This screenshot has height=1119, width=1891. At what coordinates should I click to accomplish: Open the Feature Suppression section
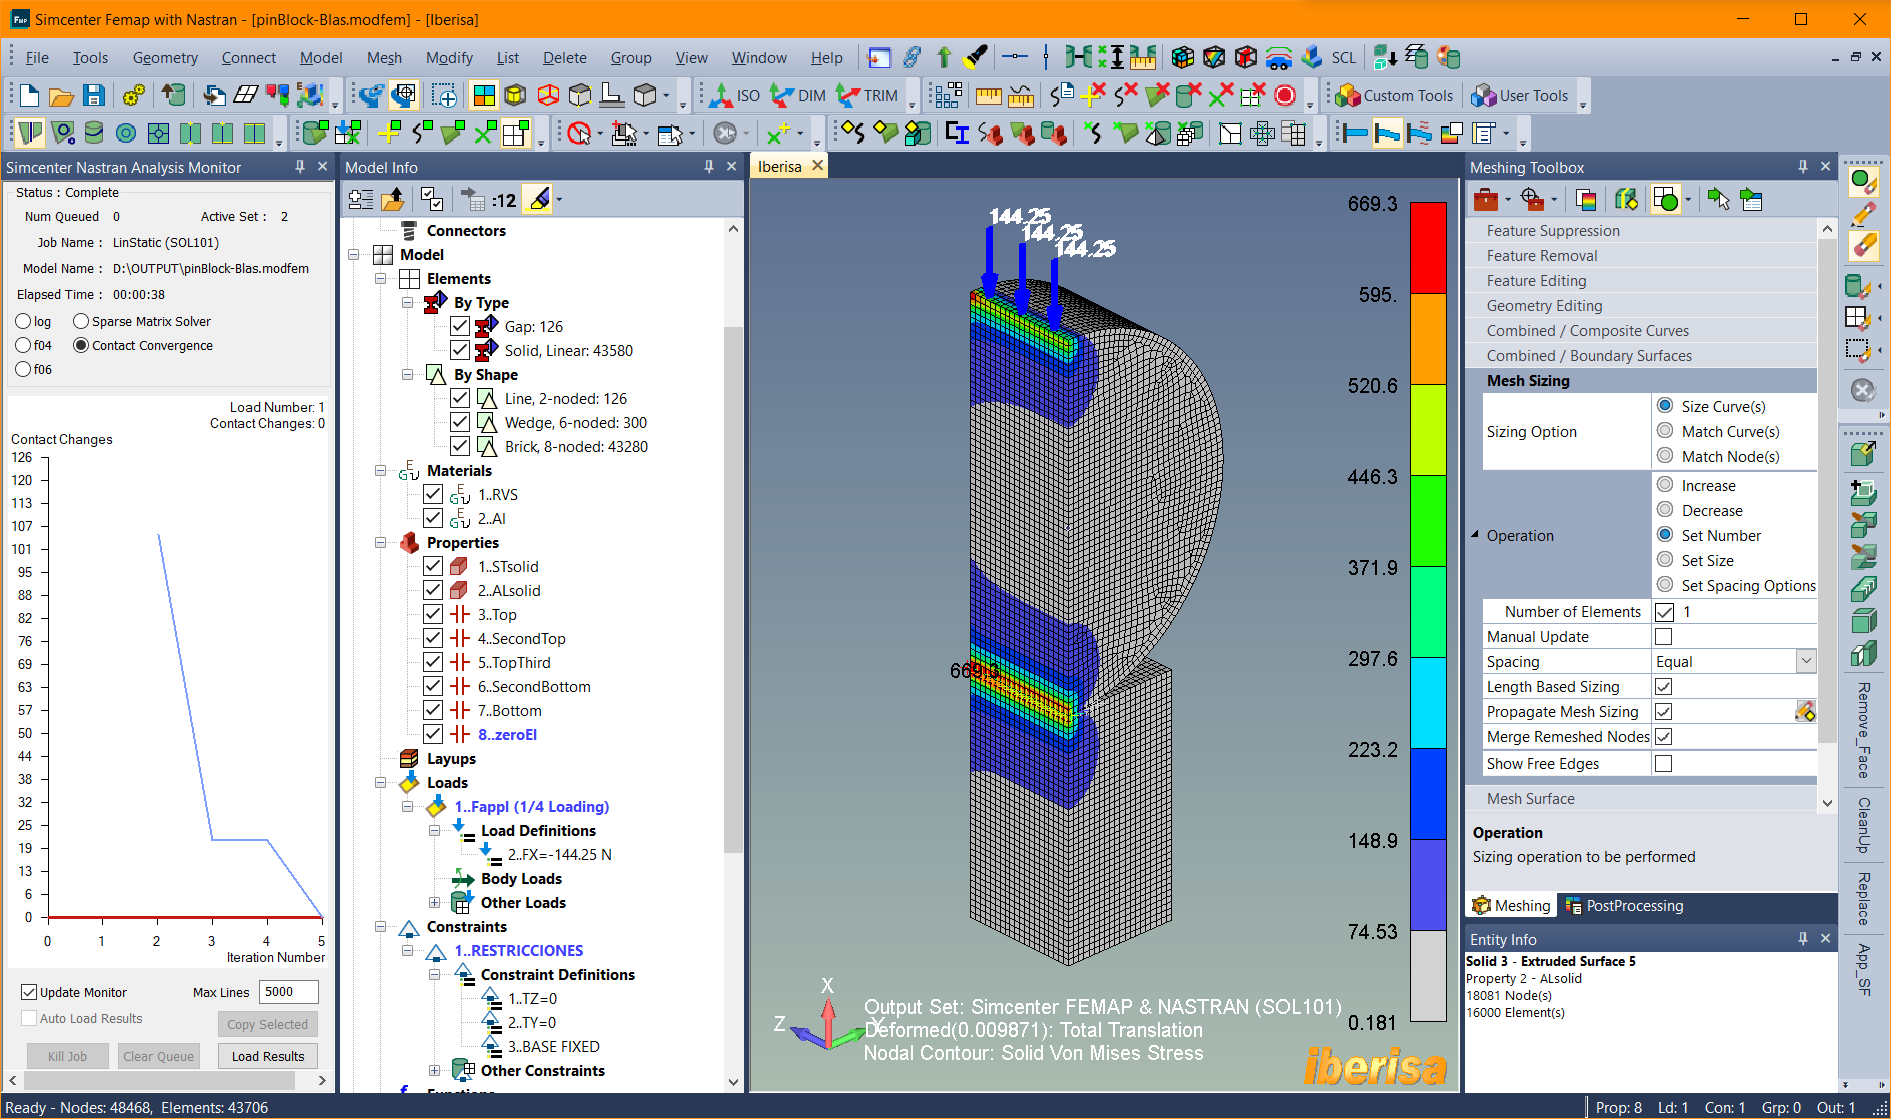click(1641, 230)
